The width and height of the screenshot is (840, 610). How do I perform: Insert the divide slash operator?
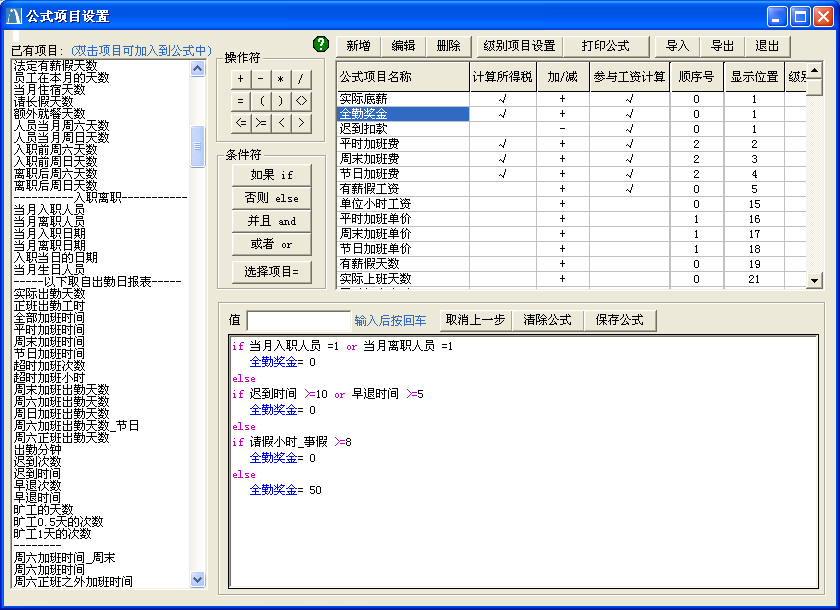301,78
